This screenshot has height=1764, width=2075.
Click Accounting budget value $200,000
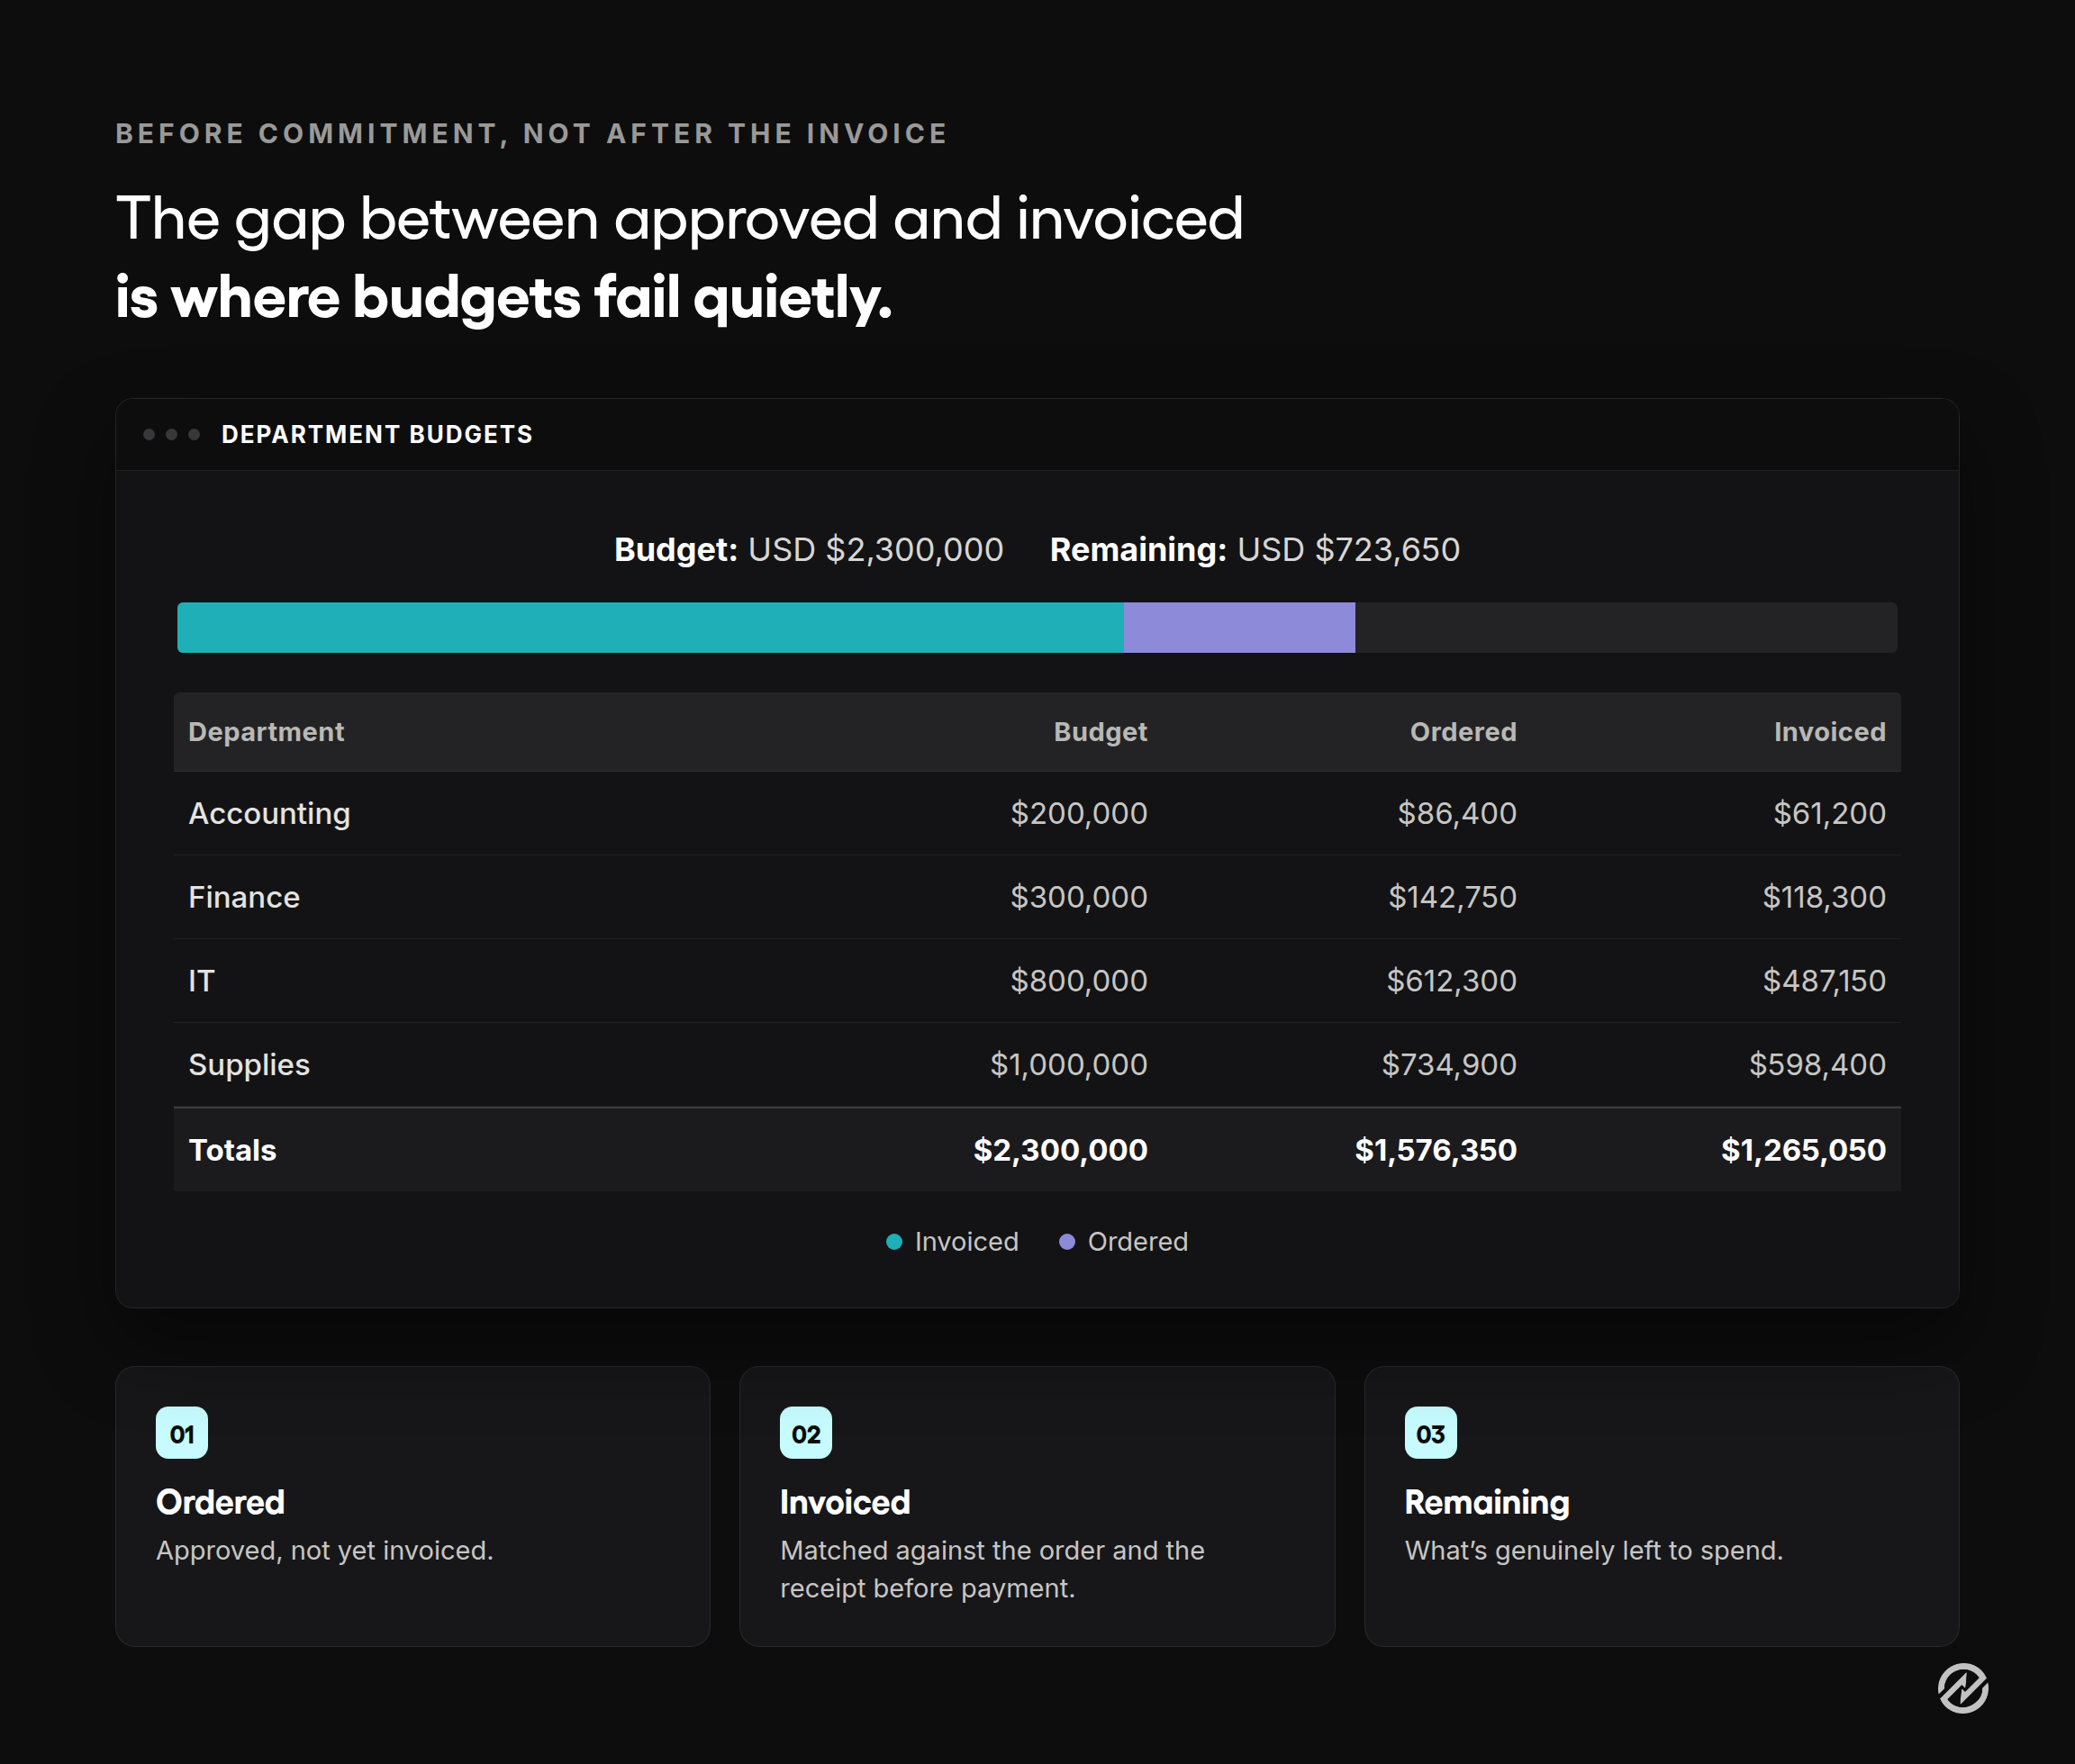[1079, 814]
